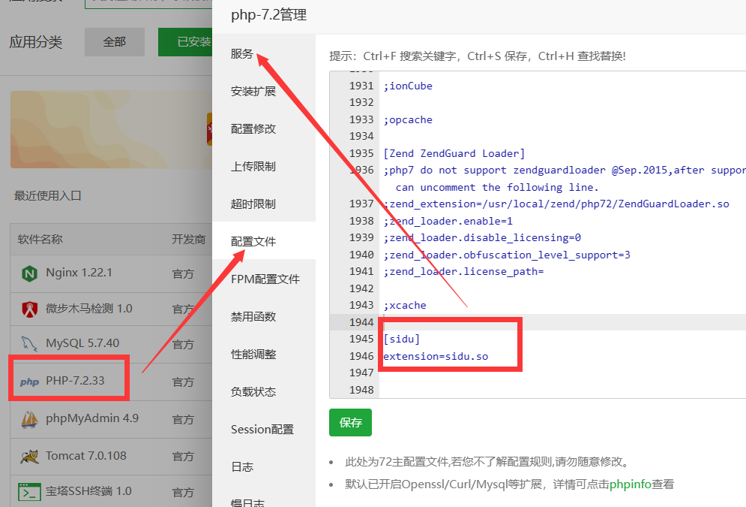The height and width of the screenshot is (507, 746).
Task: Go to 超时限制 settings
Action: pyautogui.click(x=253, y=204)
